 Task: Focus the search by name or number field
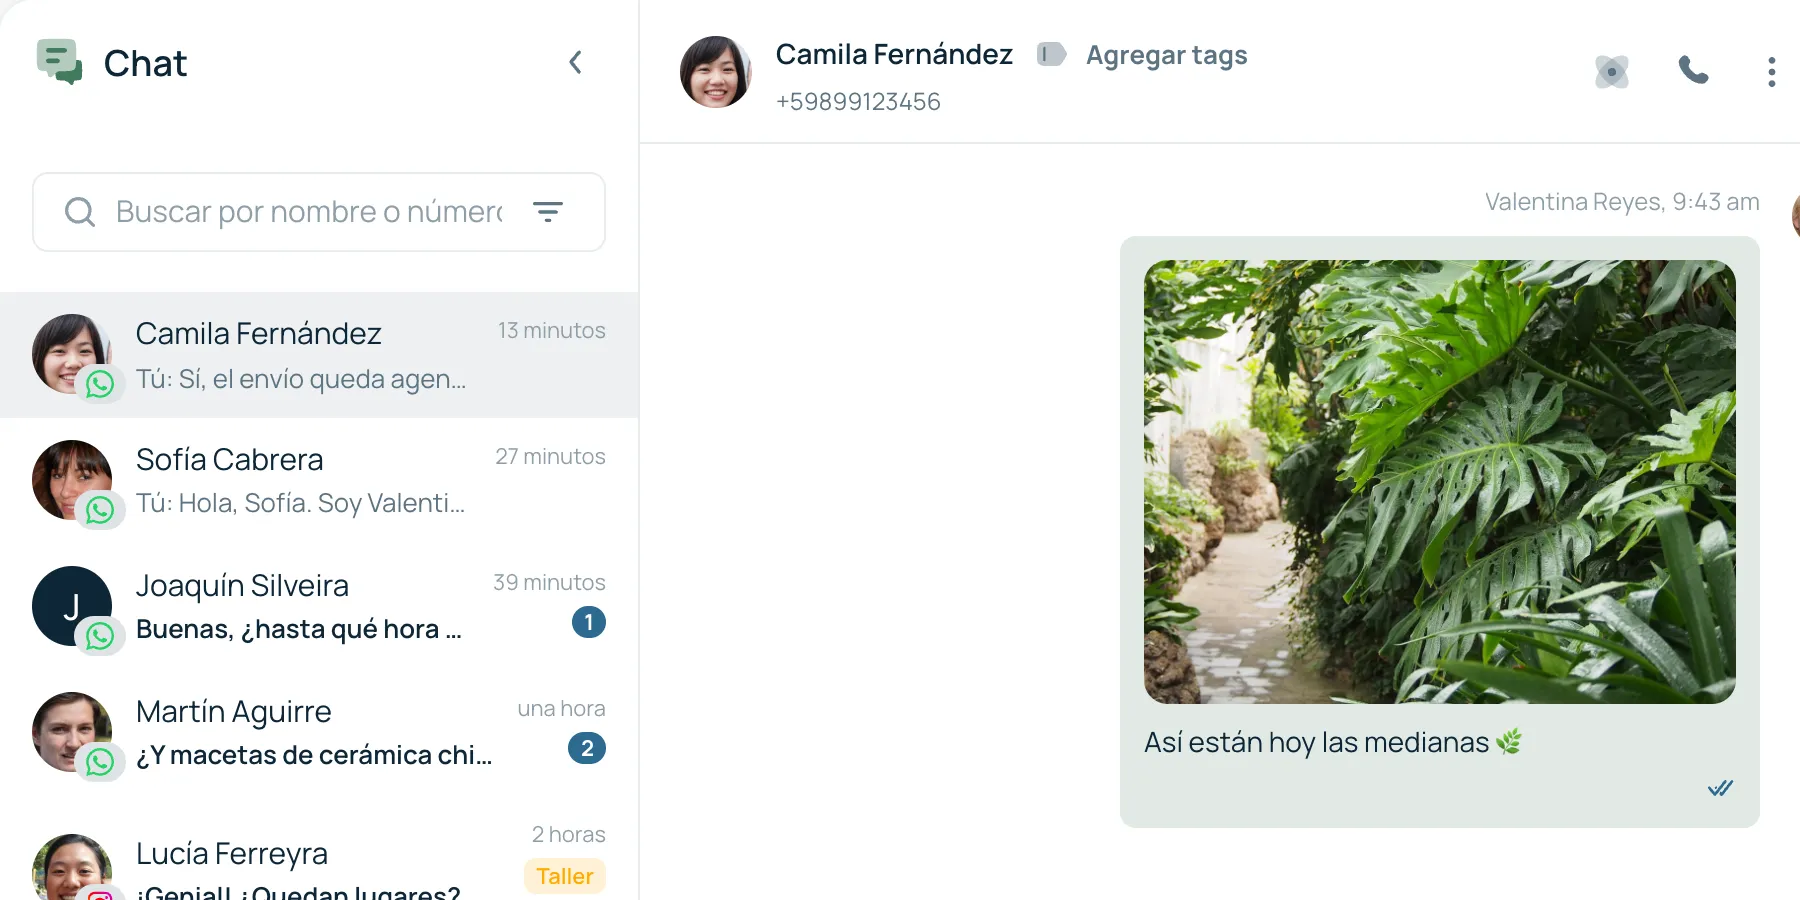tap(319, 212)
